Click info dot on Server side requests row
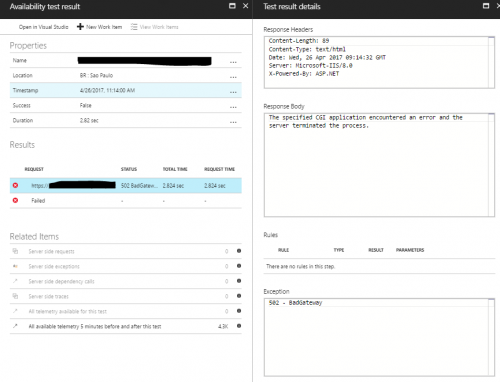 [x=239, y=251]
